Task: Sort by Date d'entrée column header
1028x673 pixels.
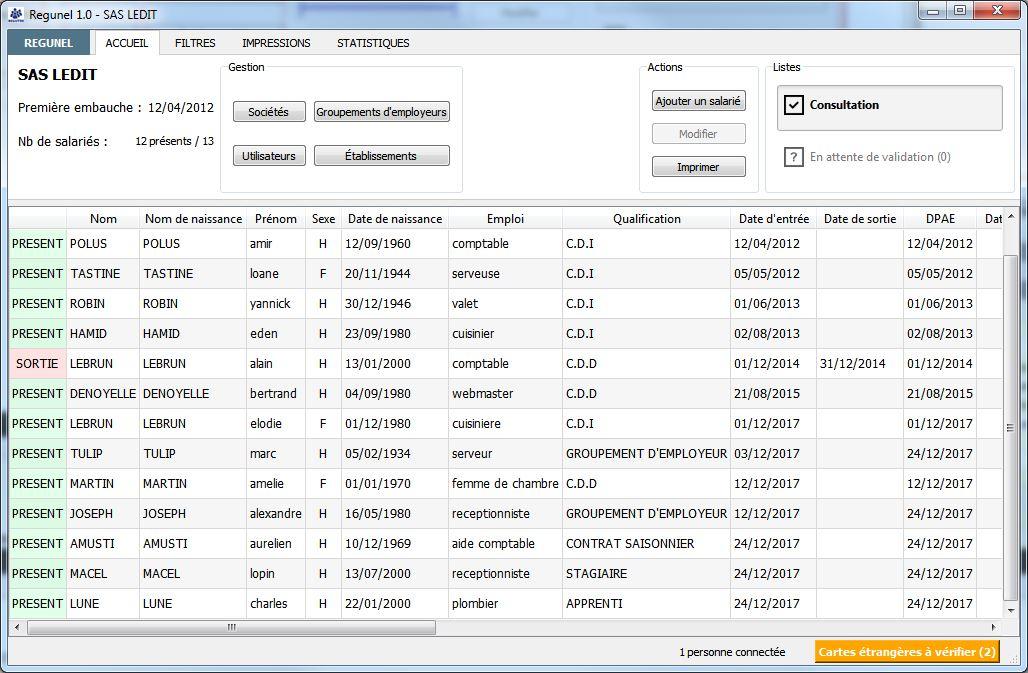Action: click(x=774, y=218)
